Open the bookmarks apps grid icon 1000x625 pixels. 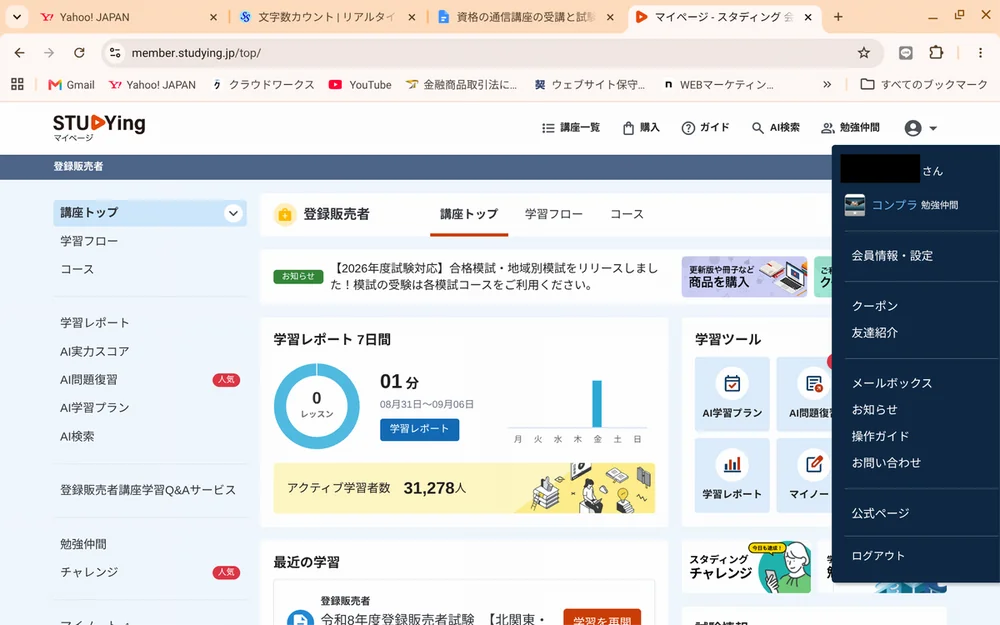(17, 84)
